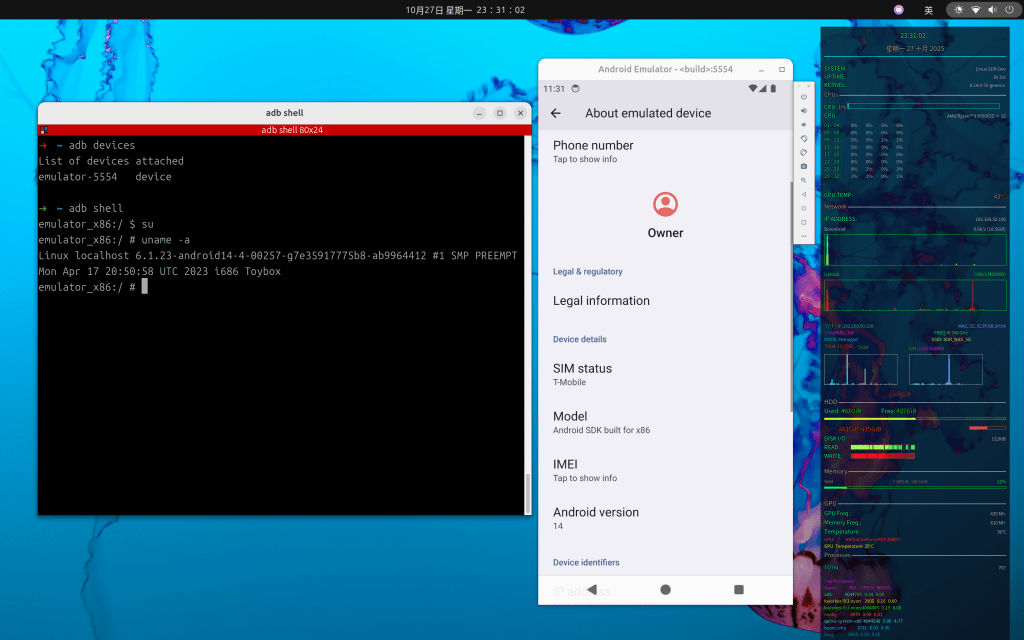Open Android version details
The width and height of the screenshot is (1024, 640).
click(x=596, y=517)
